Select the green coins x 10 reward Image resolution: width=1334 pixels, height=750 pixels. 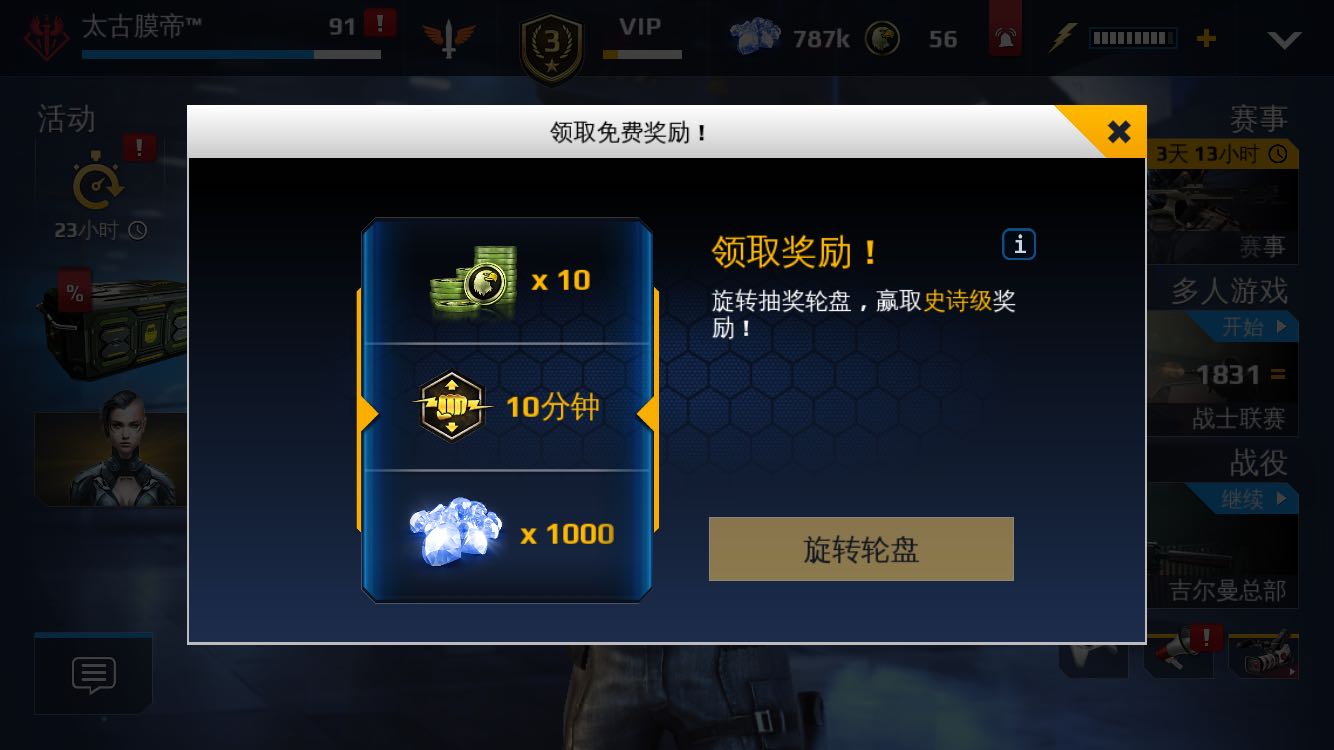(x=508, y=281)
